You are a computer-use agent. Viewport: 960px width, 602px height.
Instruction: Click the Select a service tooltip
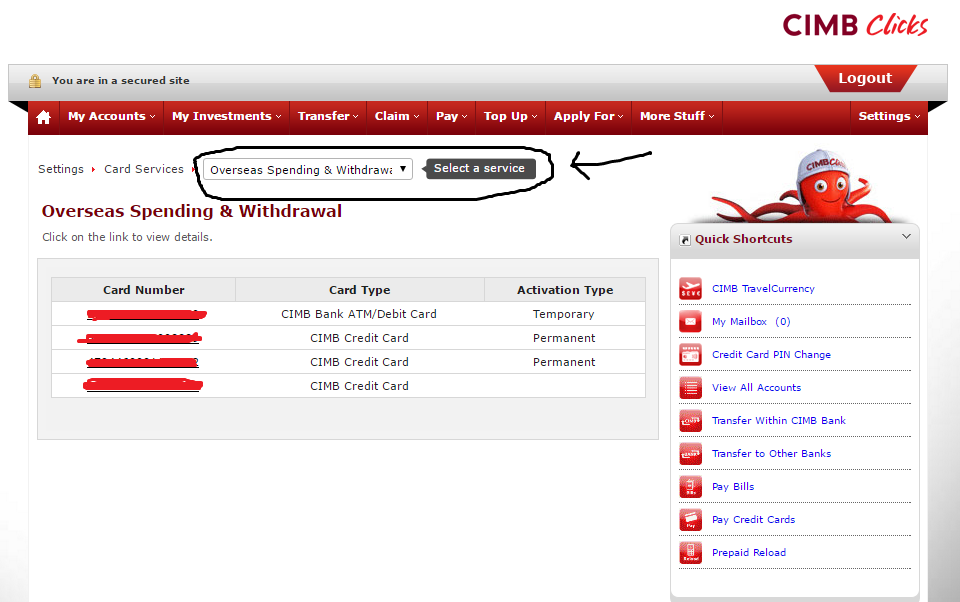coord(479,168)
